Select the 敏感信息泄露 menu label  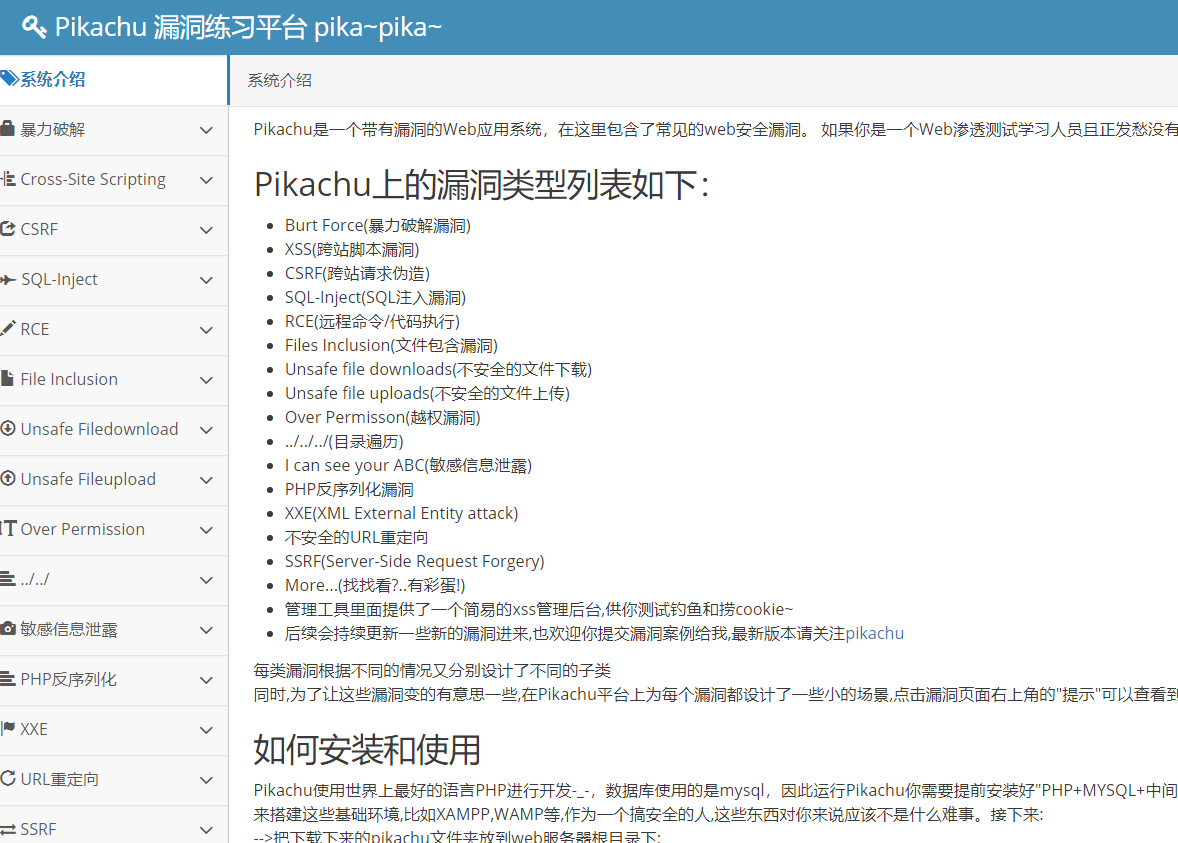[x=69, y=629]
